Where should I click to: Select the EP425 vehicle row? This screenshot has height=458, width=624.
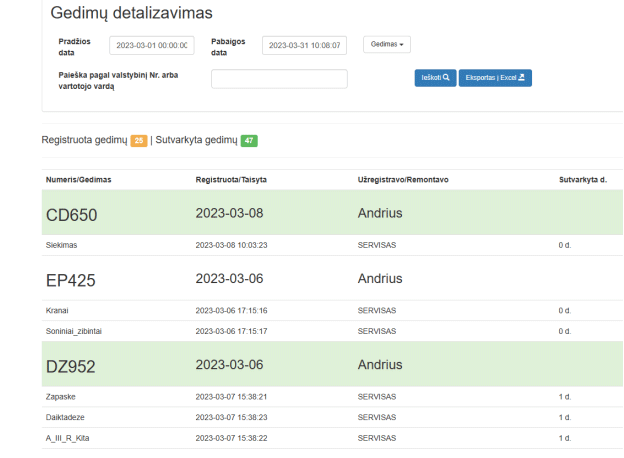(332, 278)
